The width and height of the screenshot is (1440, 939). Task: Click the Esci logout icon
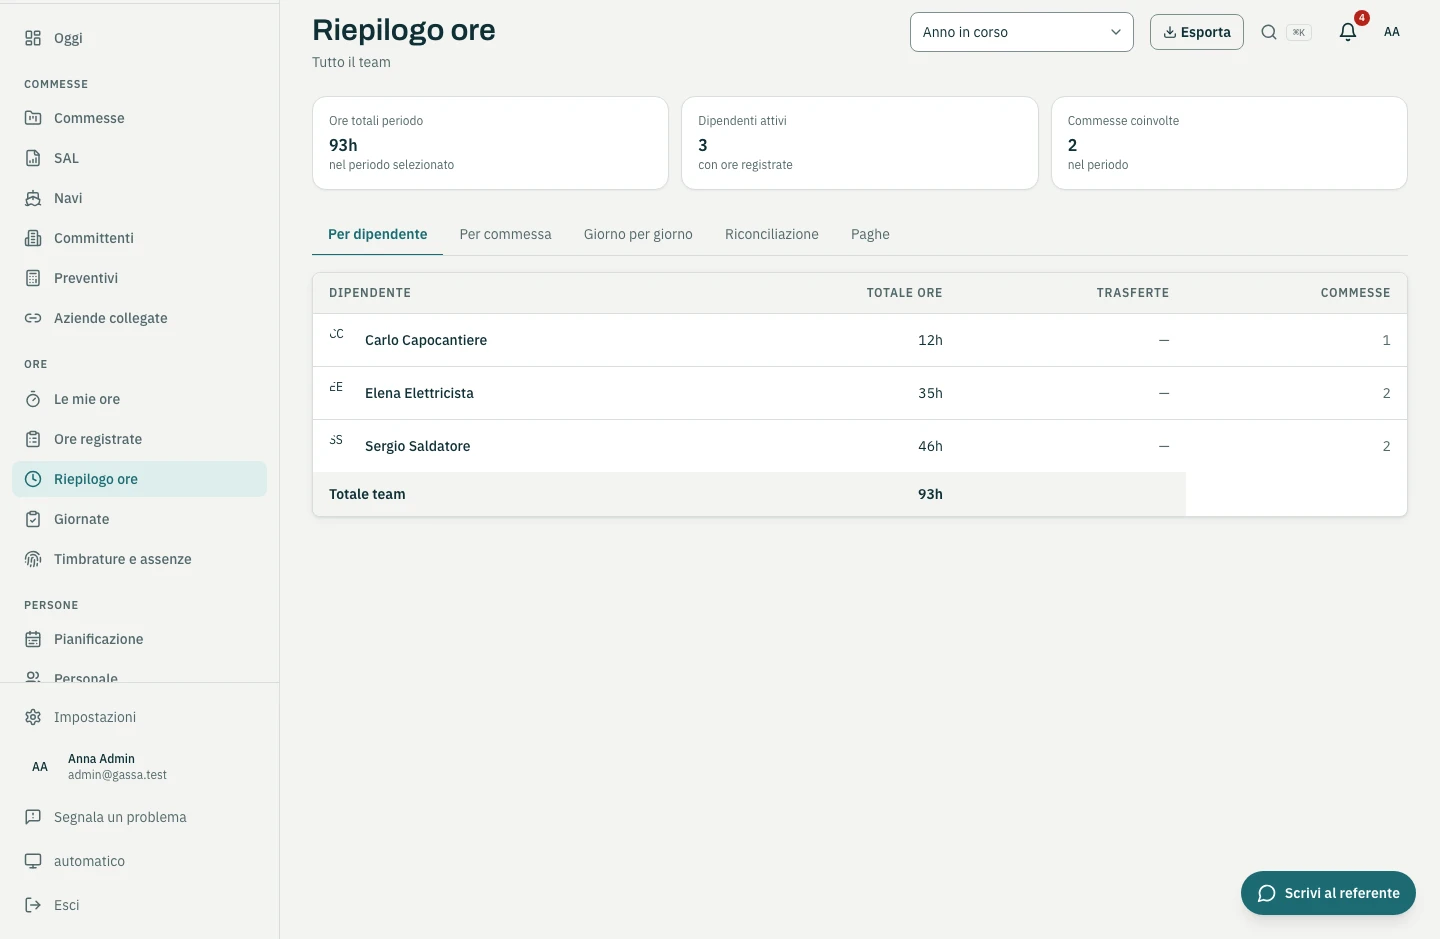point(33,905)
